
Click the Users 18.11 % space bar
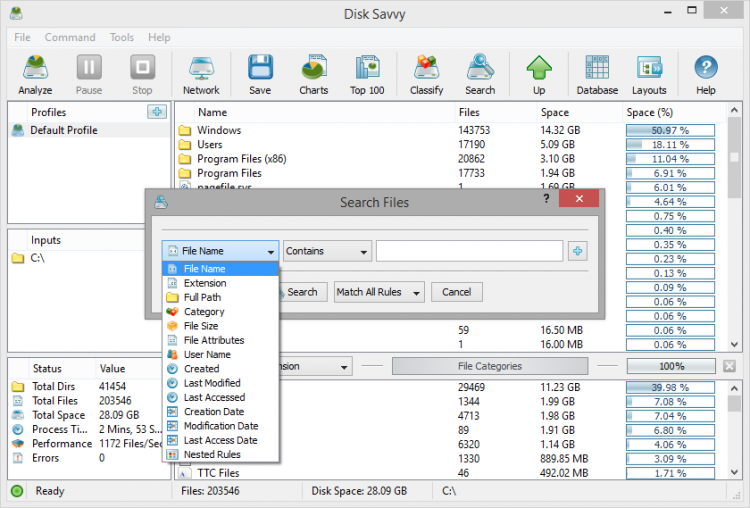pyautogui.click(x=670, y=145)
